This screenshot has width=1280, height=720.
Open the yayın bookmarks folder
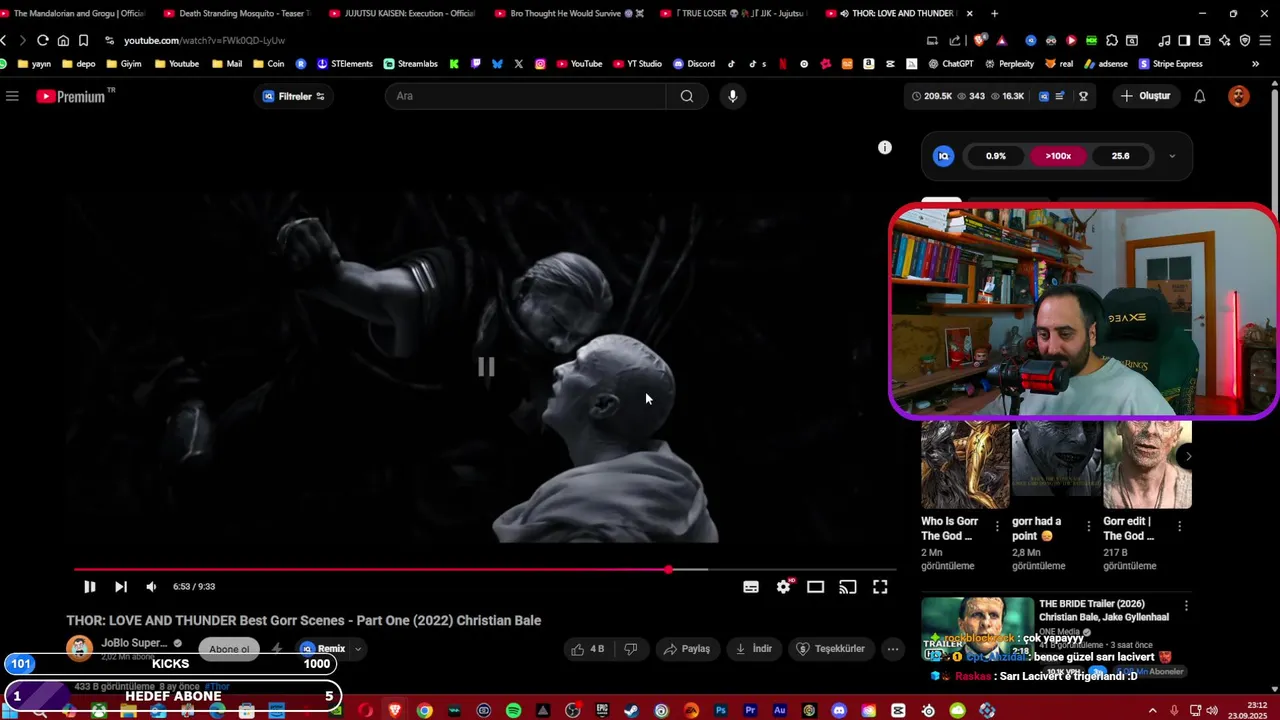34,64
